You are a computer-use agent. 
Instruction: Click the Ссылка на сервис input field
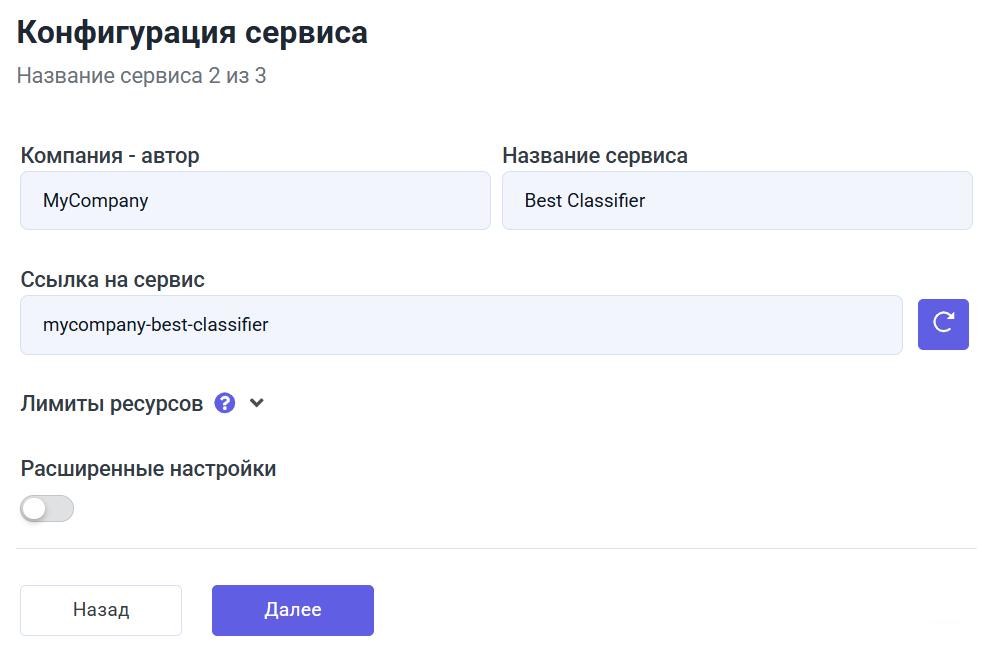point(462,324)
